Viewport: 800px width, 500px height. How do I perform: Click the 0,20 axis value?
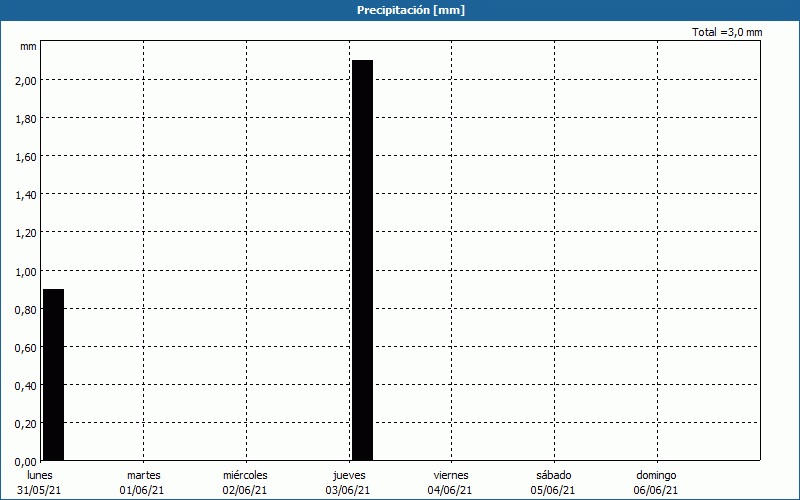[x=26, y=424]
